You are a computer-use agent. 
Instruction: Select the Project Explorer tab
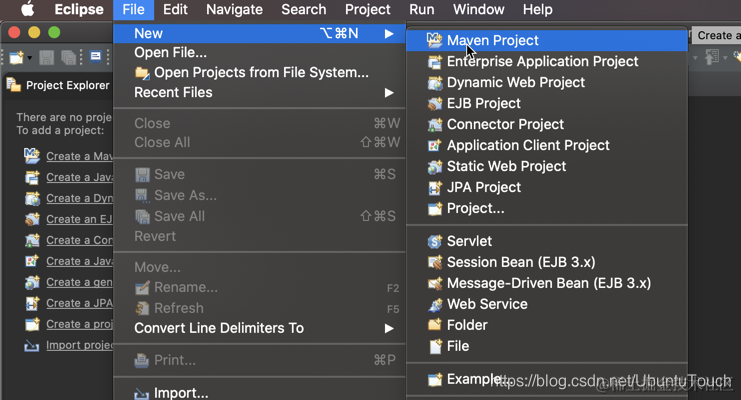[66, 85]
